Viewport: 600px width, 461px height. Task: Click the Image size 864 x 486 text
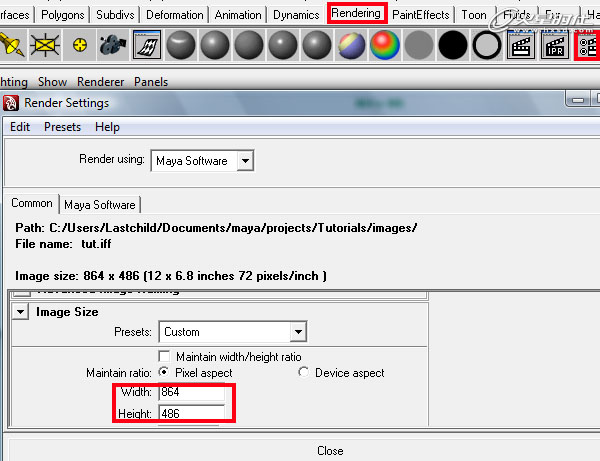coord(171,276)
